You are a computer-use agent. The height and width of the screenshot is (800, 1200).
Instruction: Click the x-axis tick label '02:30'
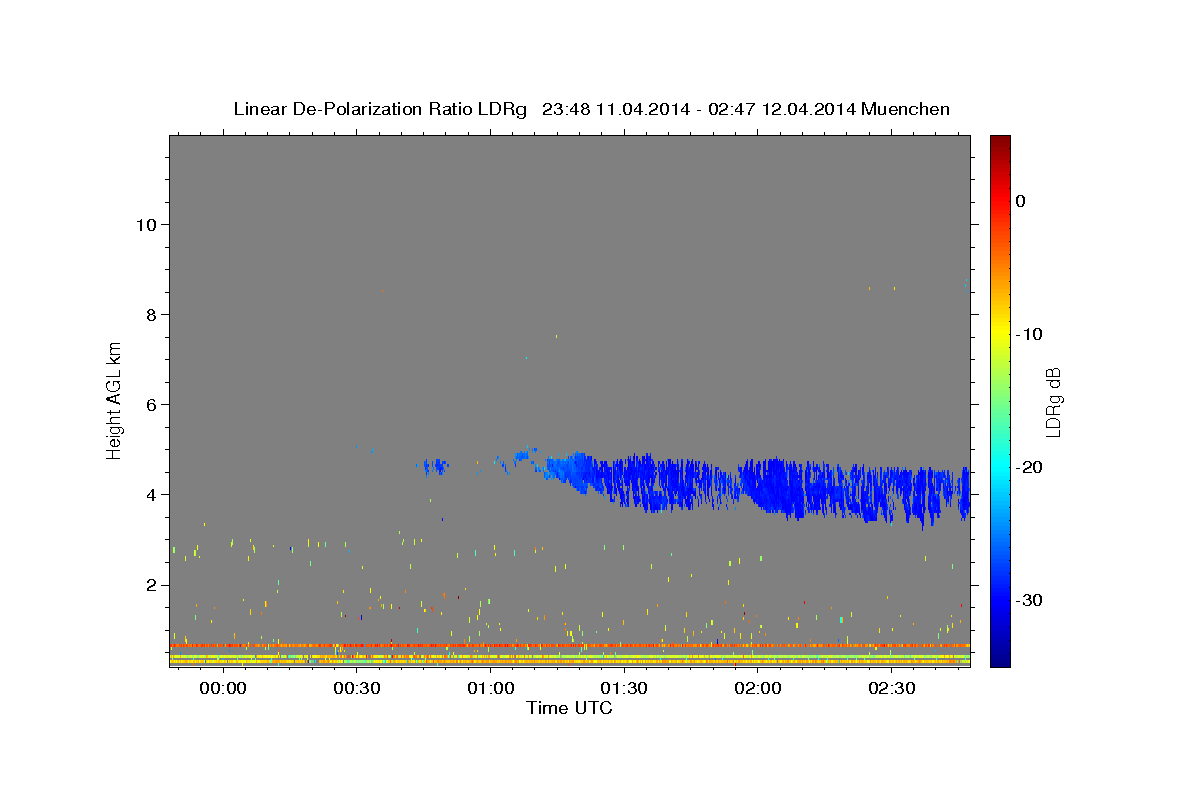tap(892, 689)
